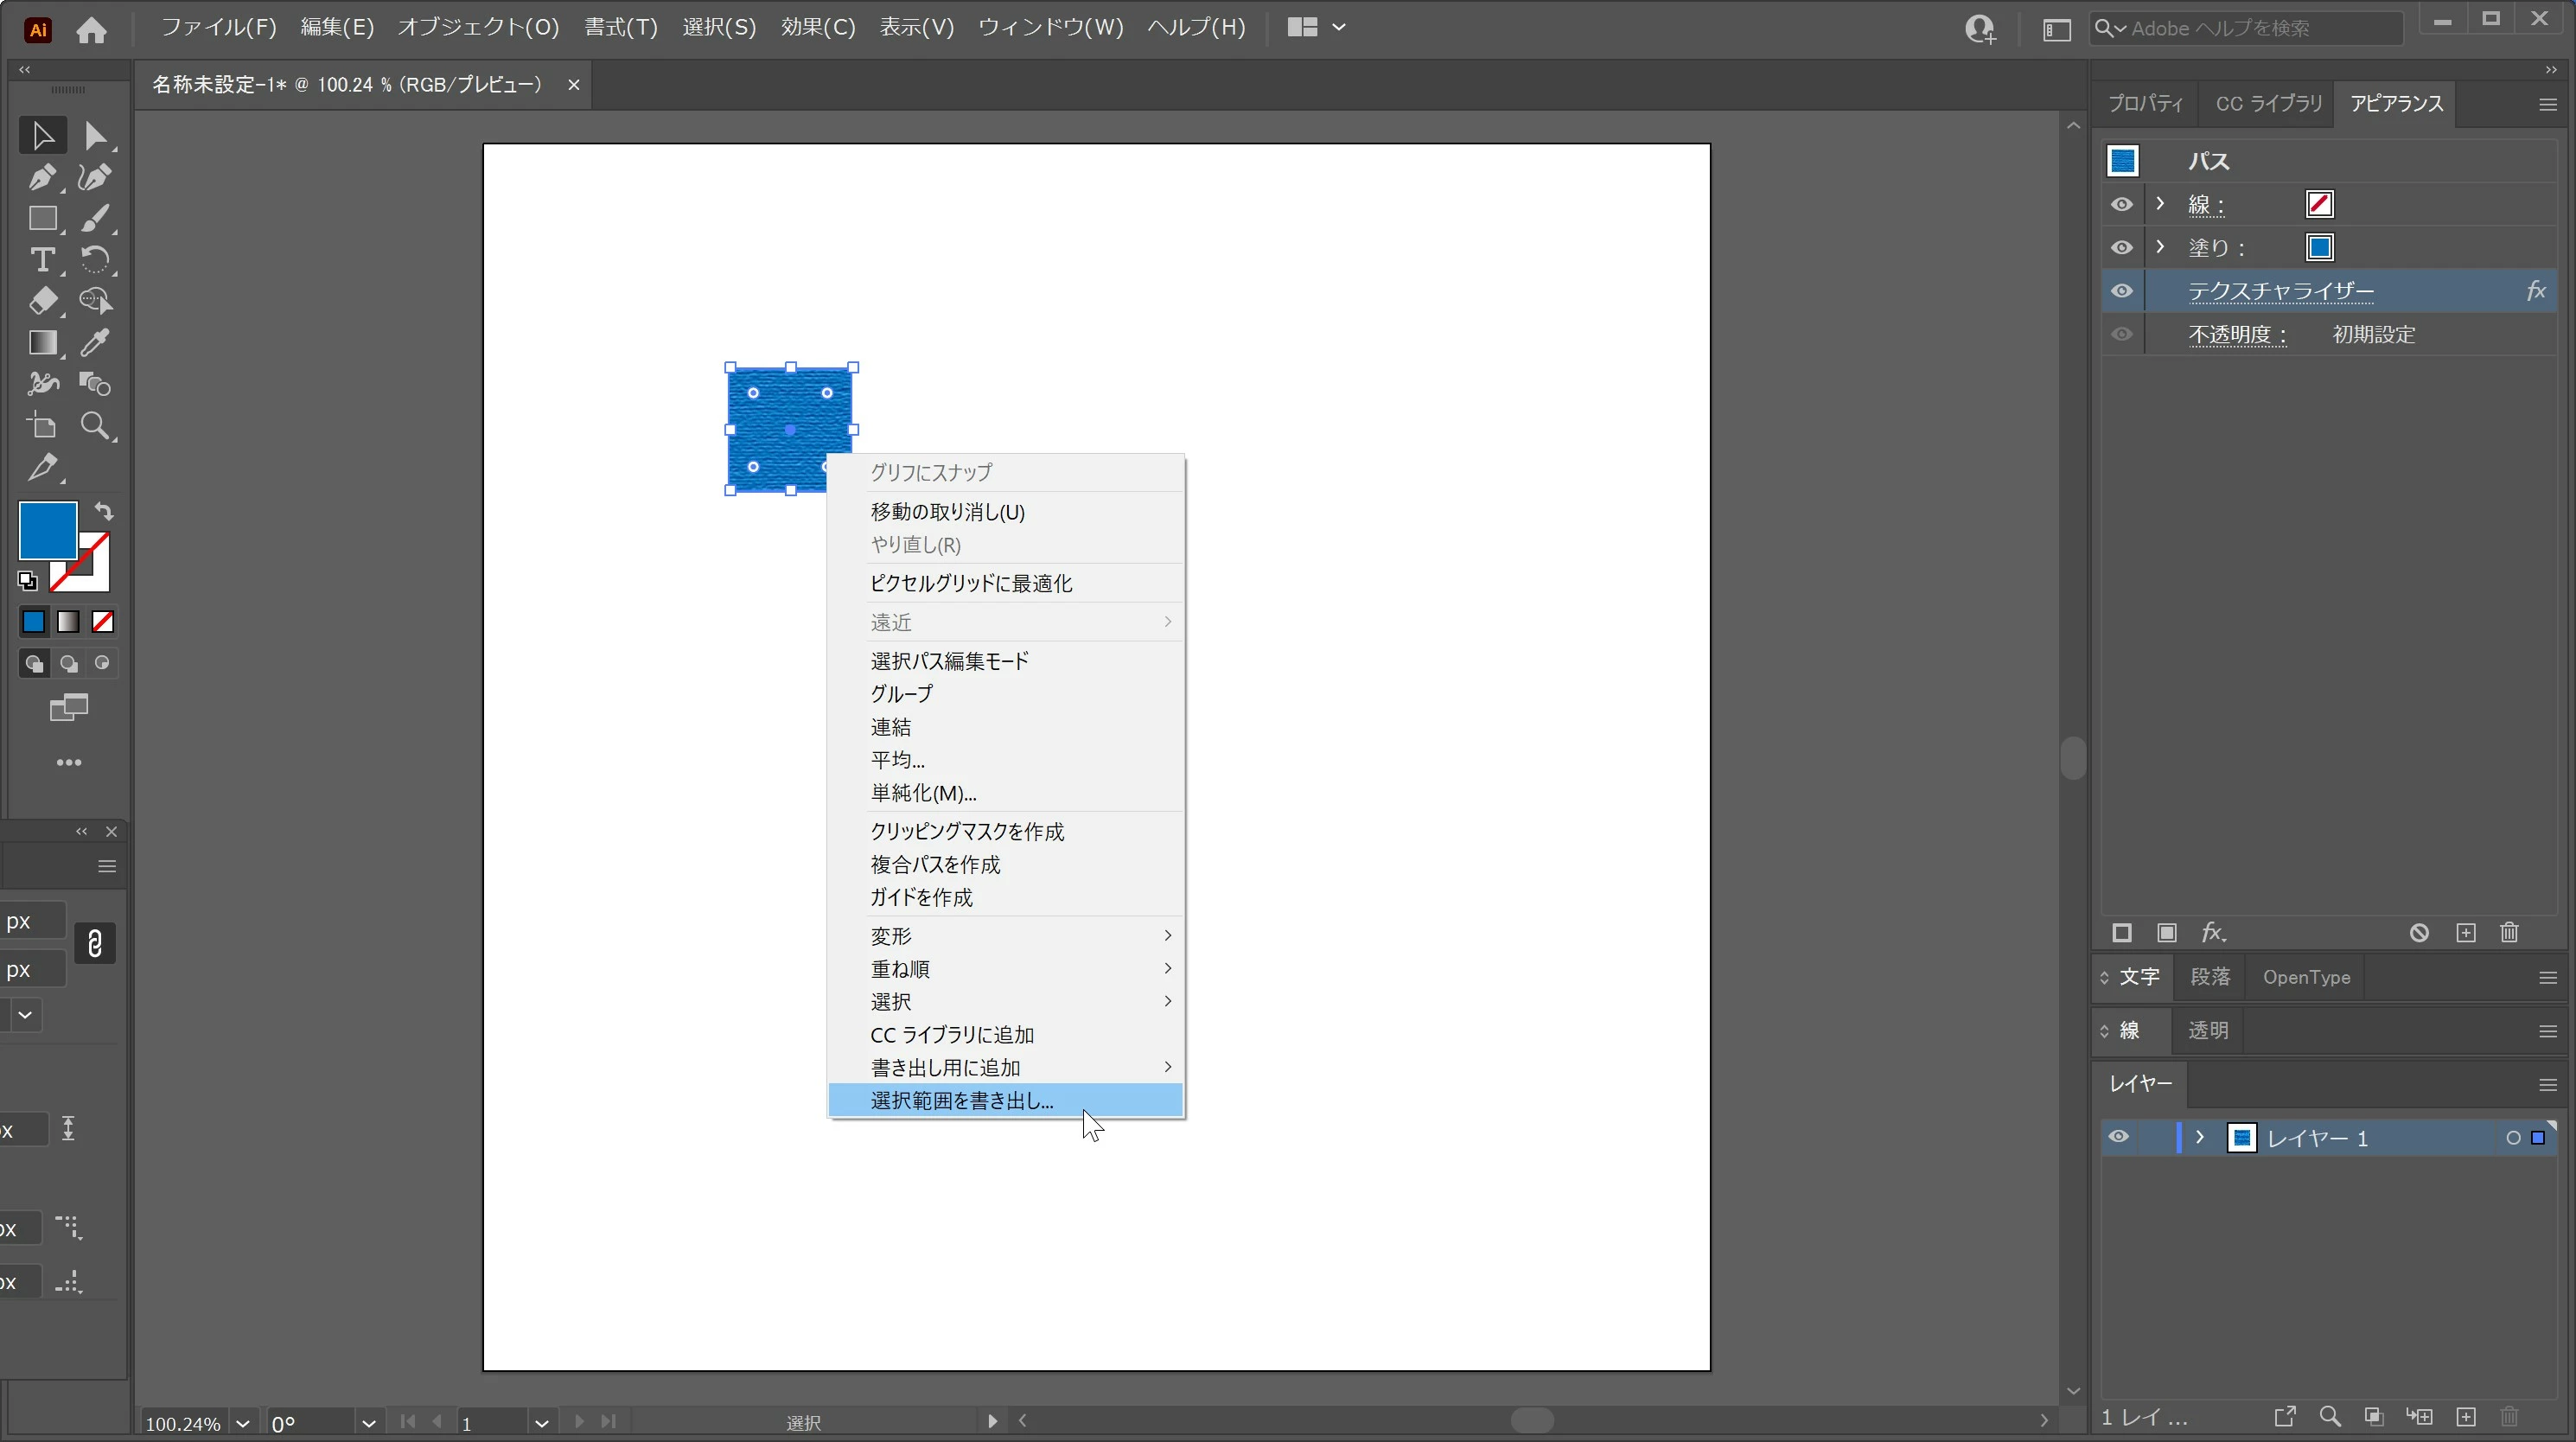The width and height of the screenshot is (2576, 1442).
Task: Expand レイヤー 1 layer contents
Action: pyautogui.click(x=2199, y=1137)
